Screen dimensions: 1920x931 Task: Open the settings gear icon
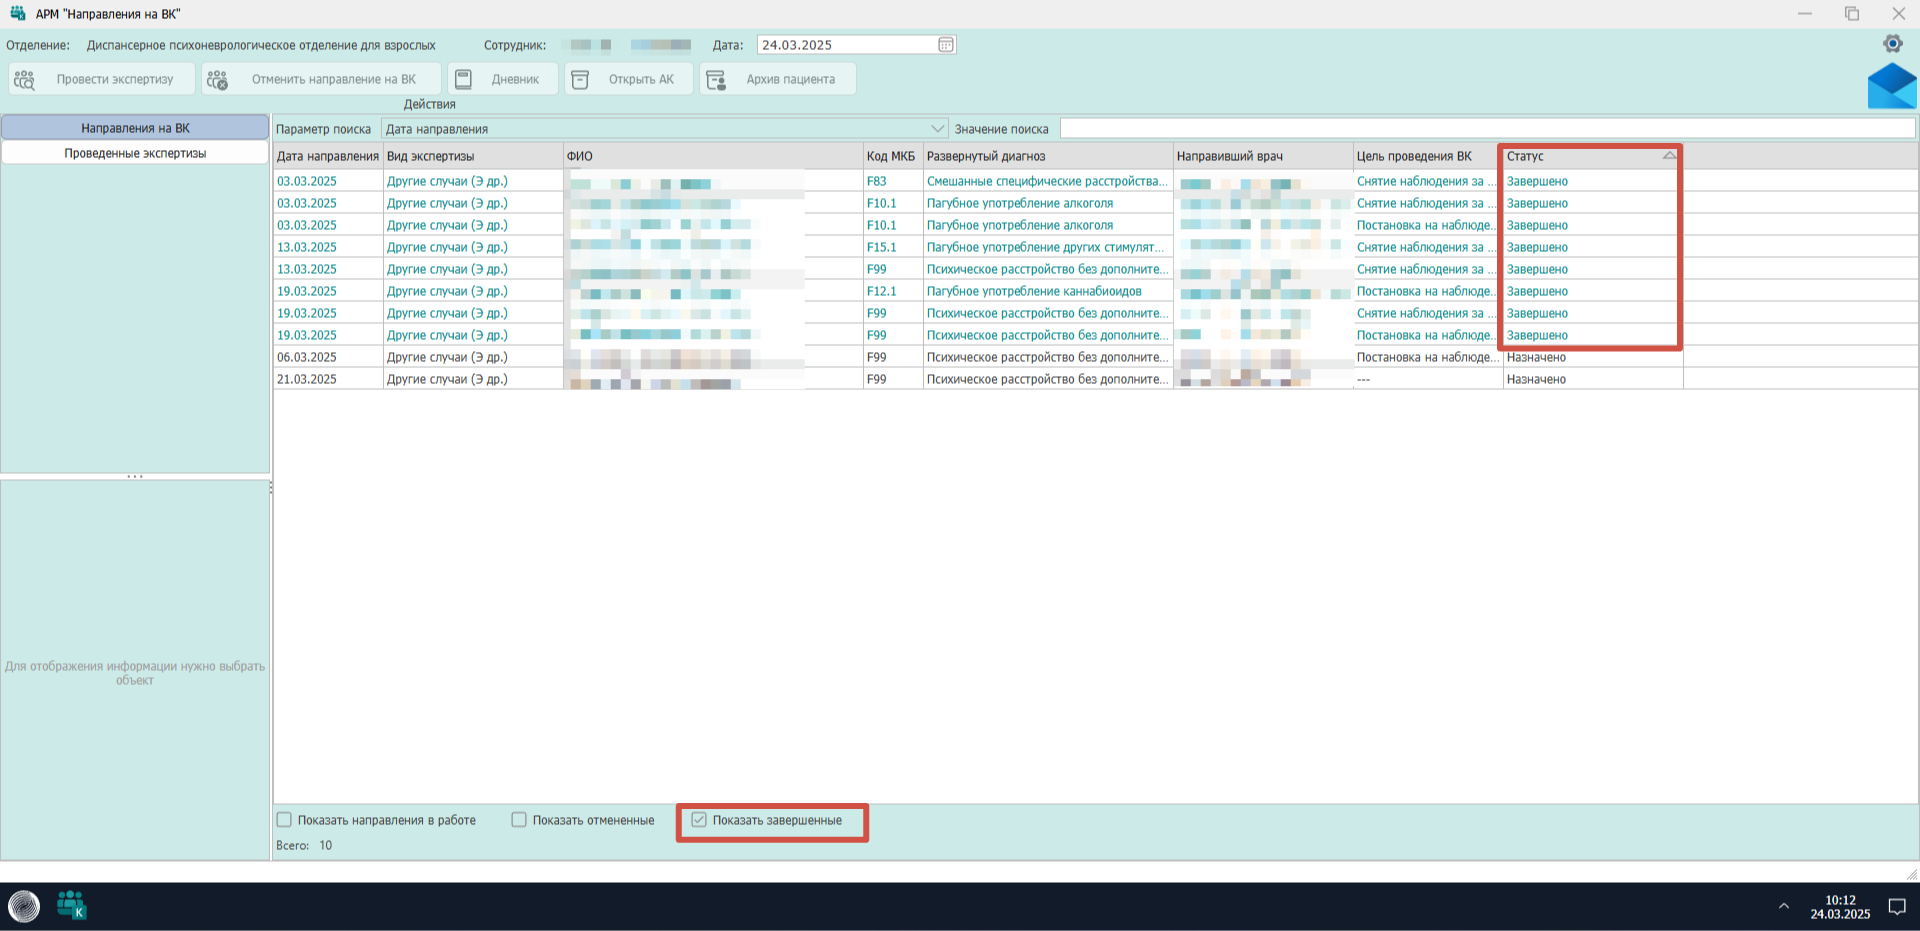click(x=1892, y=44)
